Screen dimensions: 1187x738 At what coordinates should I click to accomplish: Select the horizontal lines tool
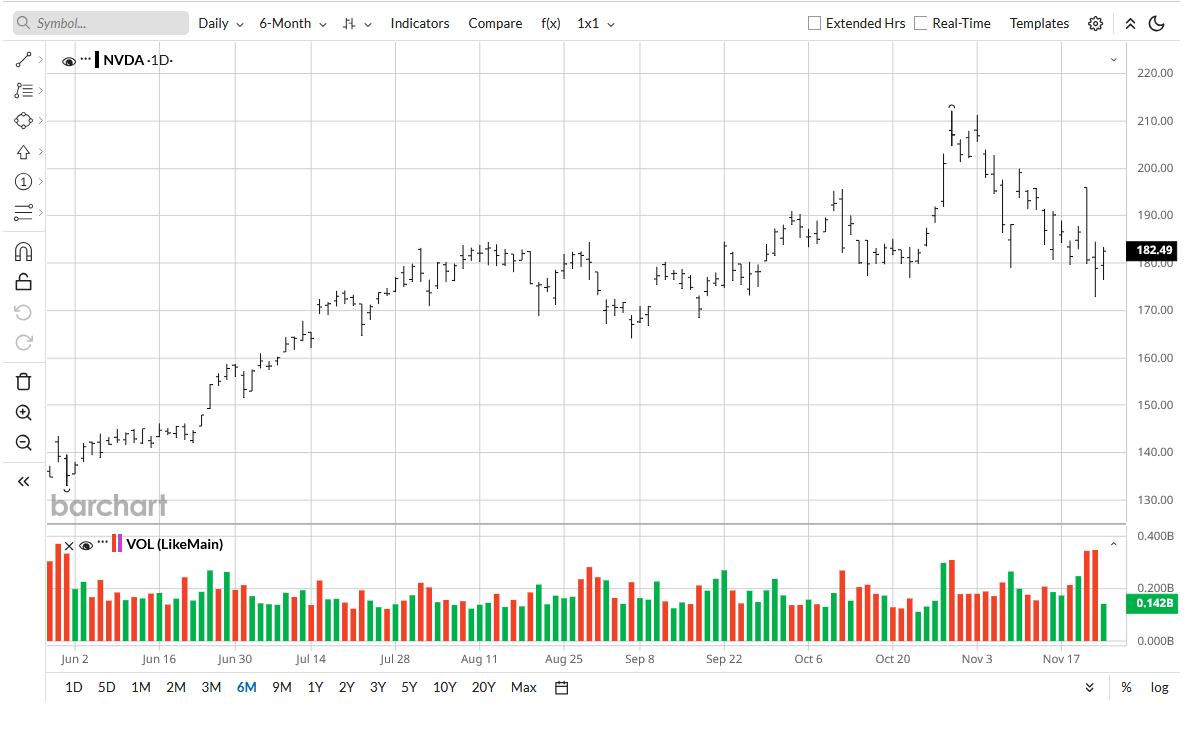click(x=23, y=213)
